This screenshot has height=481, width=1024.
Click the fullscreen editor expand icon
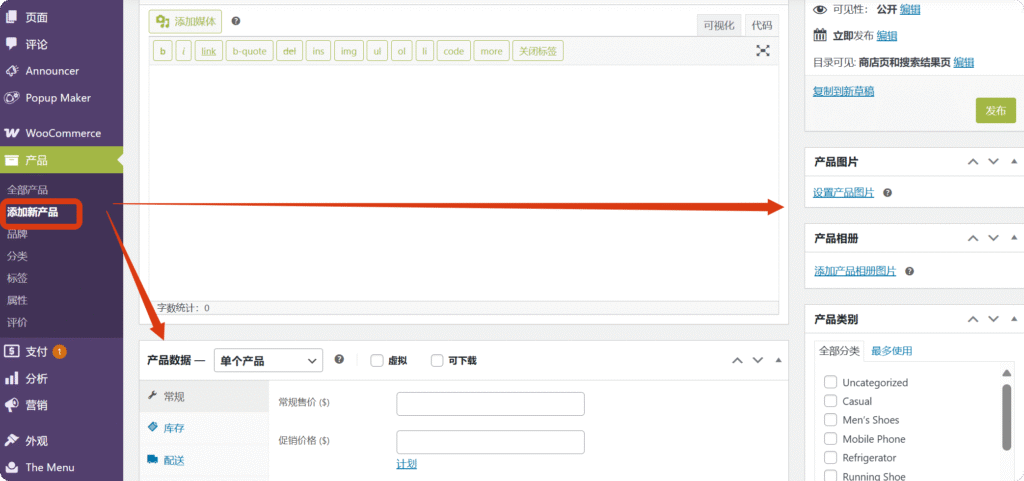tap(762, 51)
